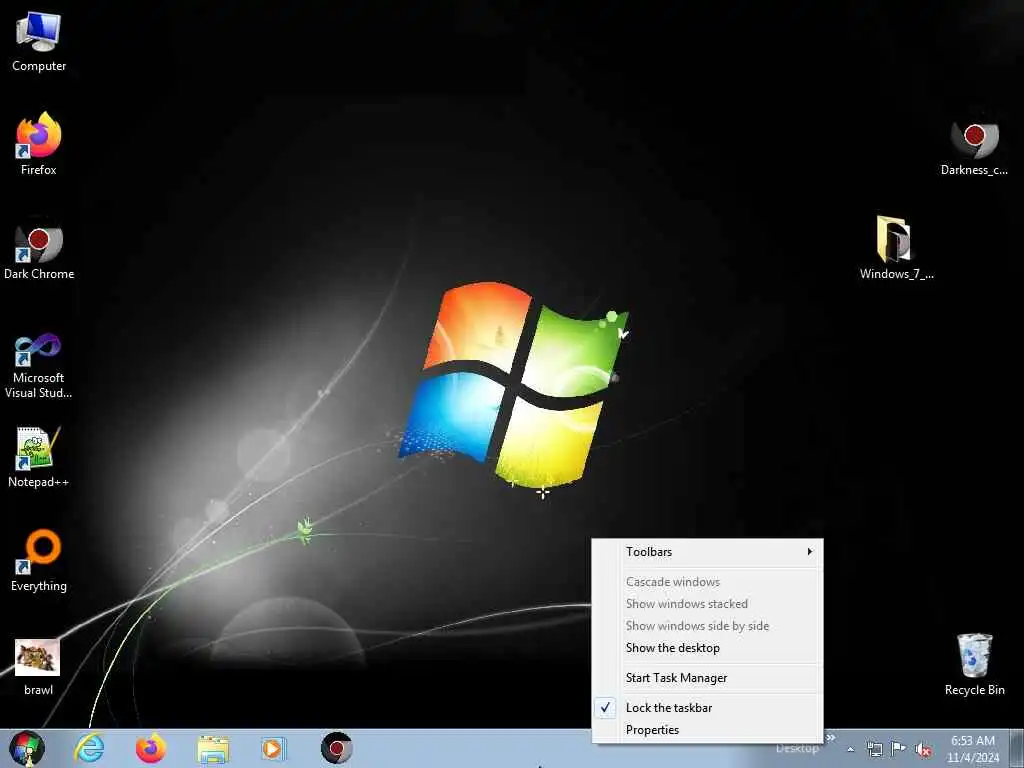Image resolution: width=1024 pixels, height=768 pixels.
Task: Launch Dark Chrome from the taskbar
Action: (x=336, y=748)
